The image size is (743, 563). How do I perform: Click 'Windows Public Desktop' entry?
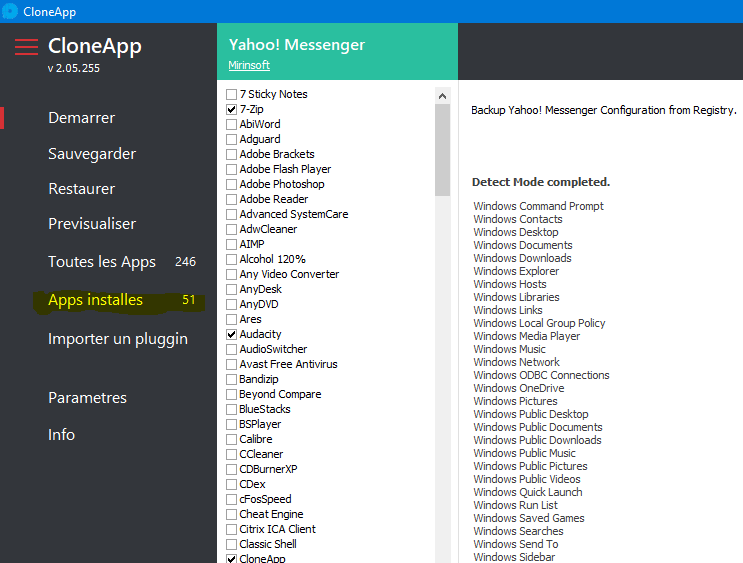531,414
